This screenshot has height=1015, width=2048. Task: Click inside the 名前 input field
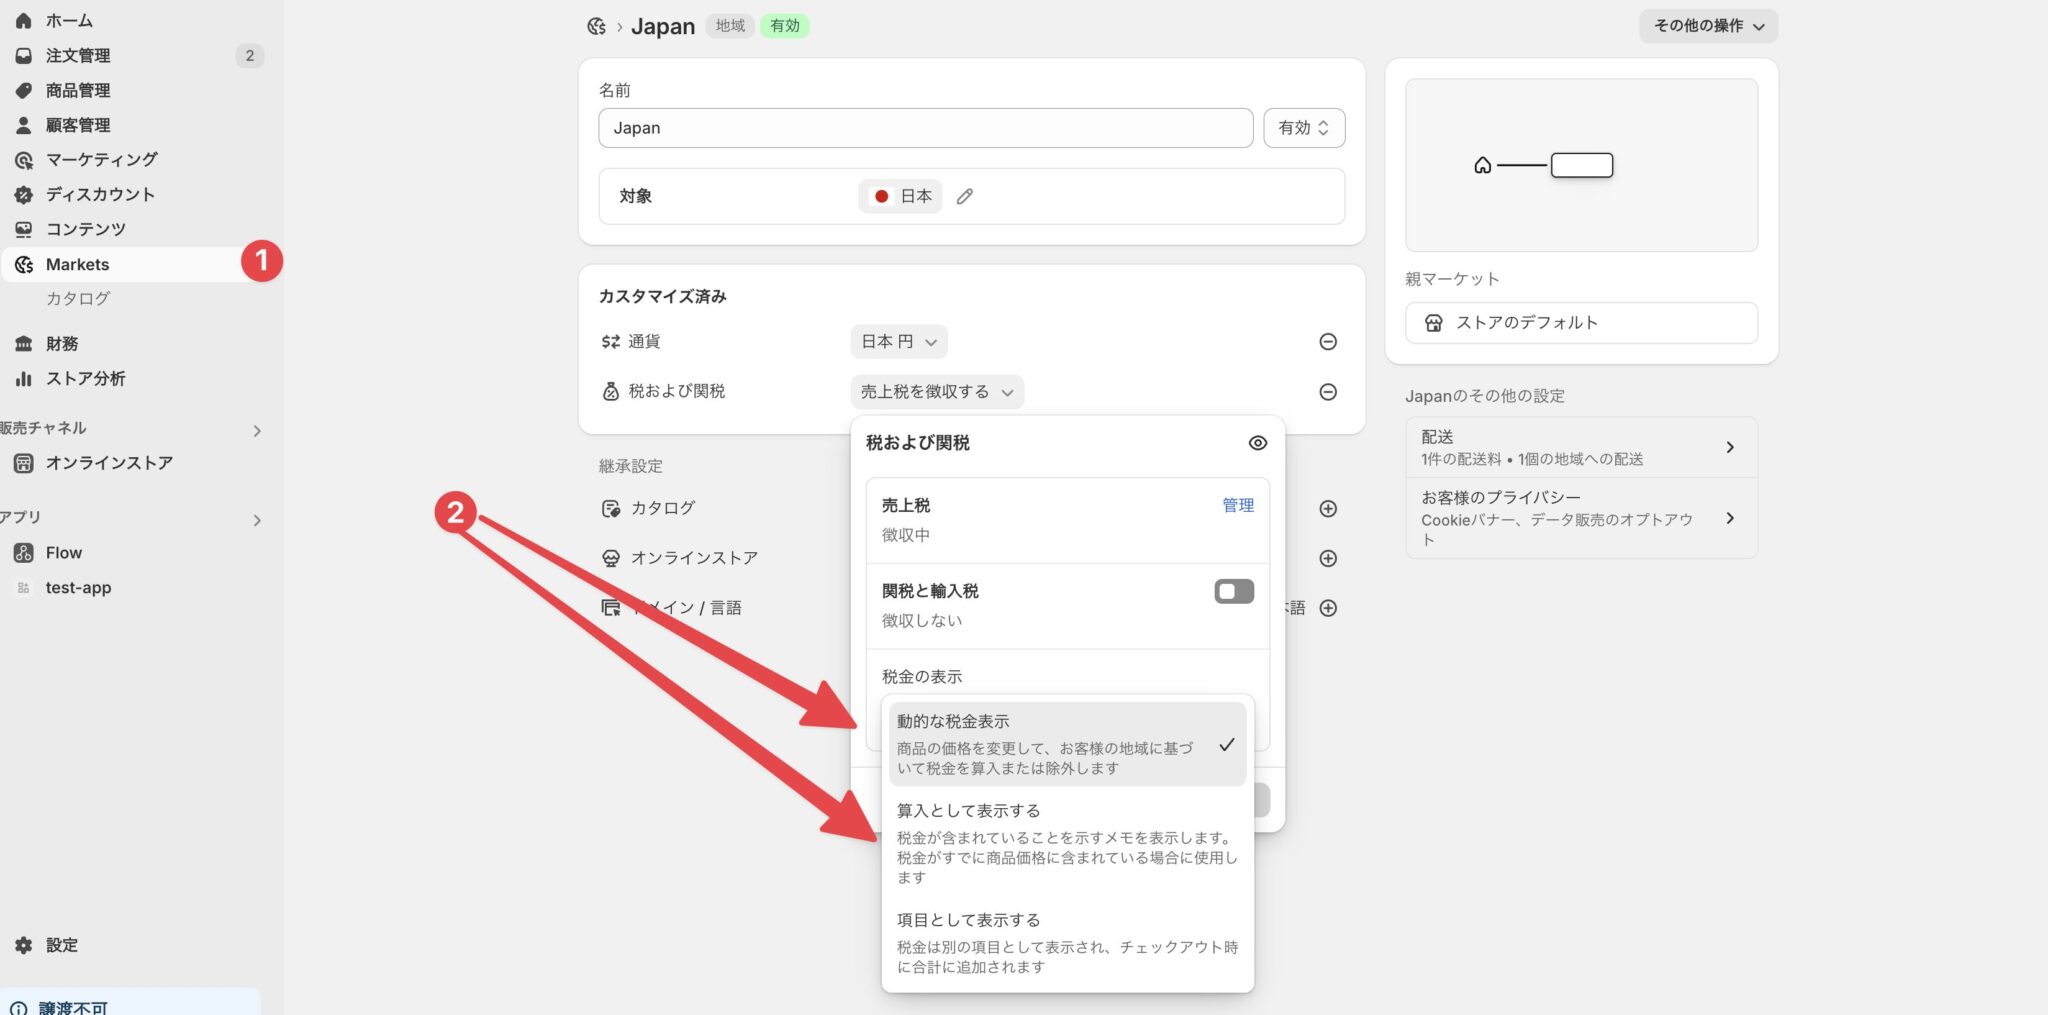point(924,127)
